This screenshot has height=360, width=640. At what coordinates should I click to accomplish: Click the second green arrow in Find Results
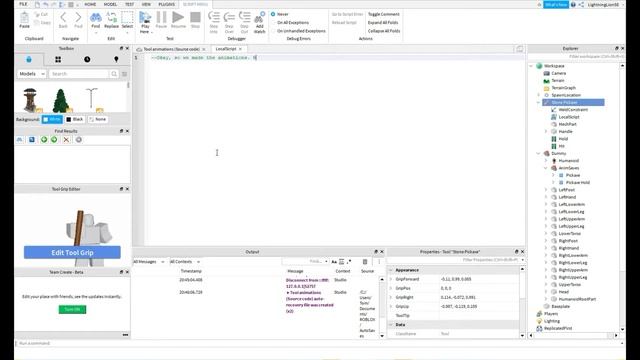tap(54, 140)
